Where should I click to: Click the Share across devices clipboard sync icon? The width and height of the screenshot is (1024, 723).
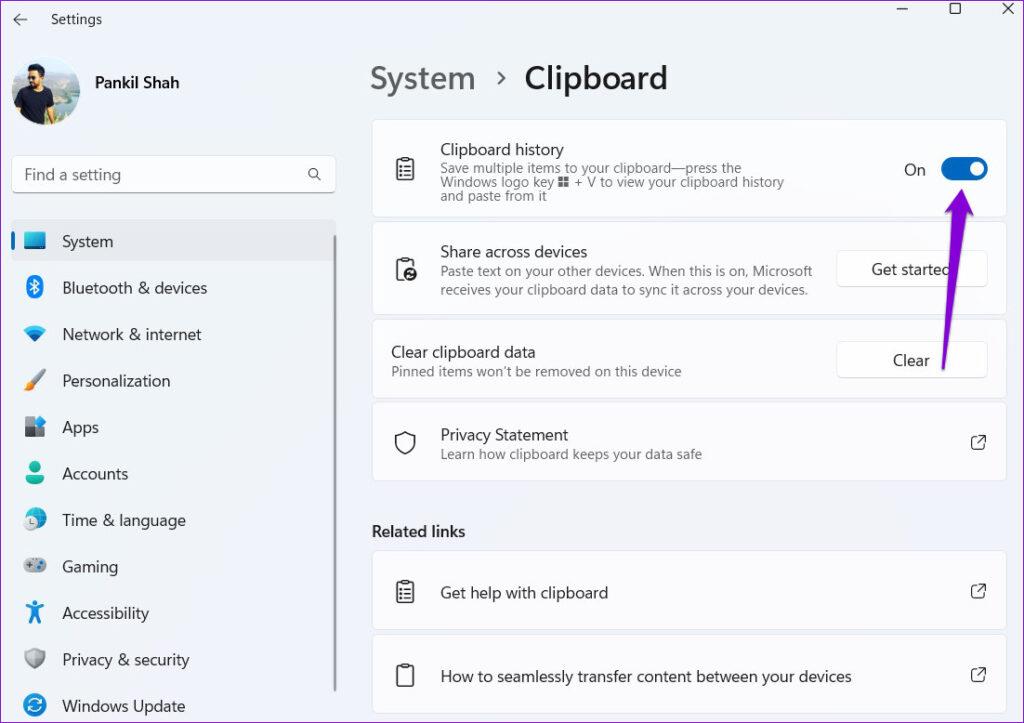[405, 268]
